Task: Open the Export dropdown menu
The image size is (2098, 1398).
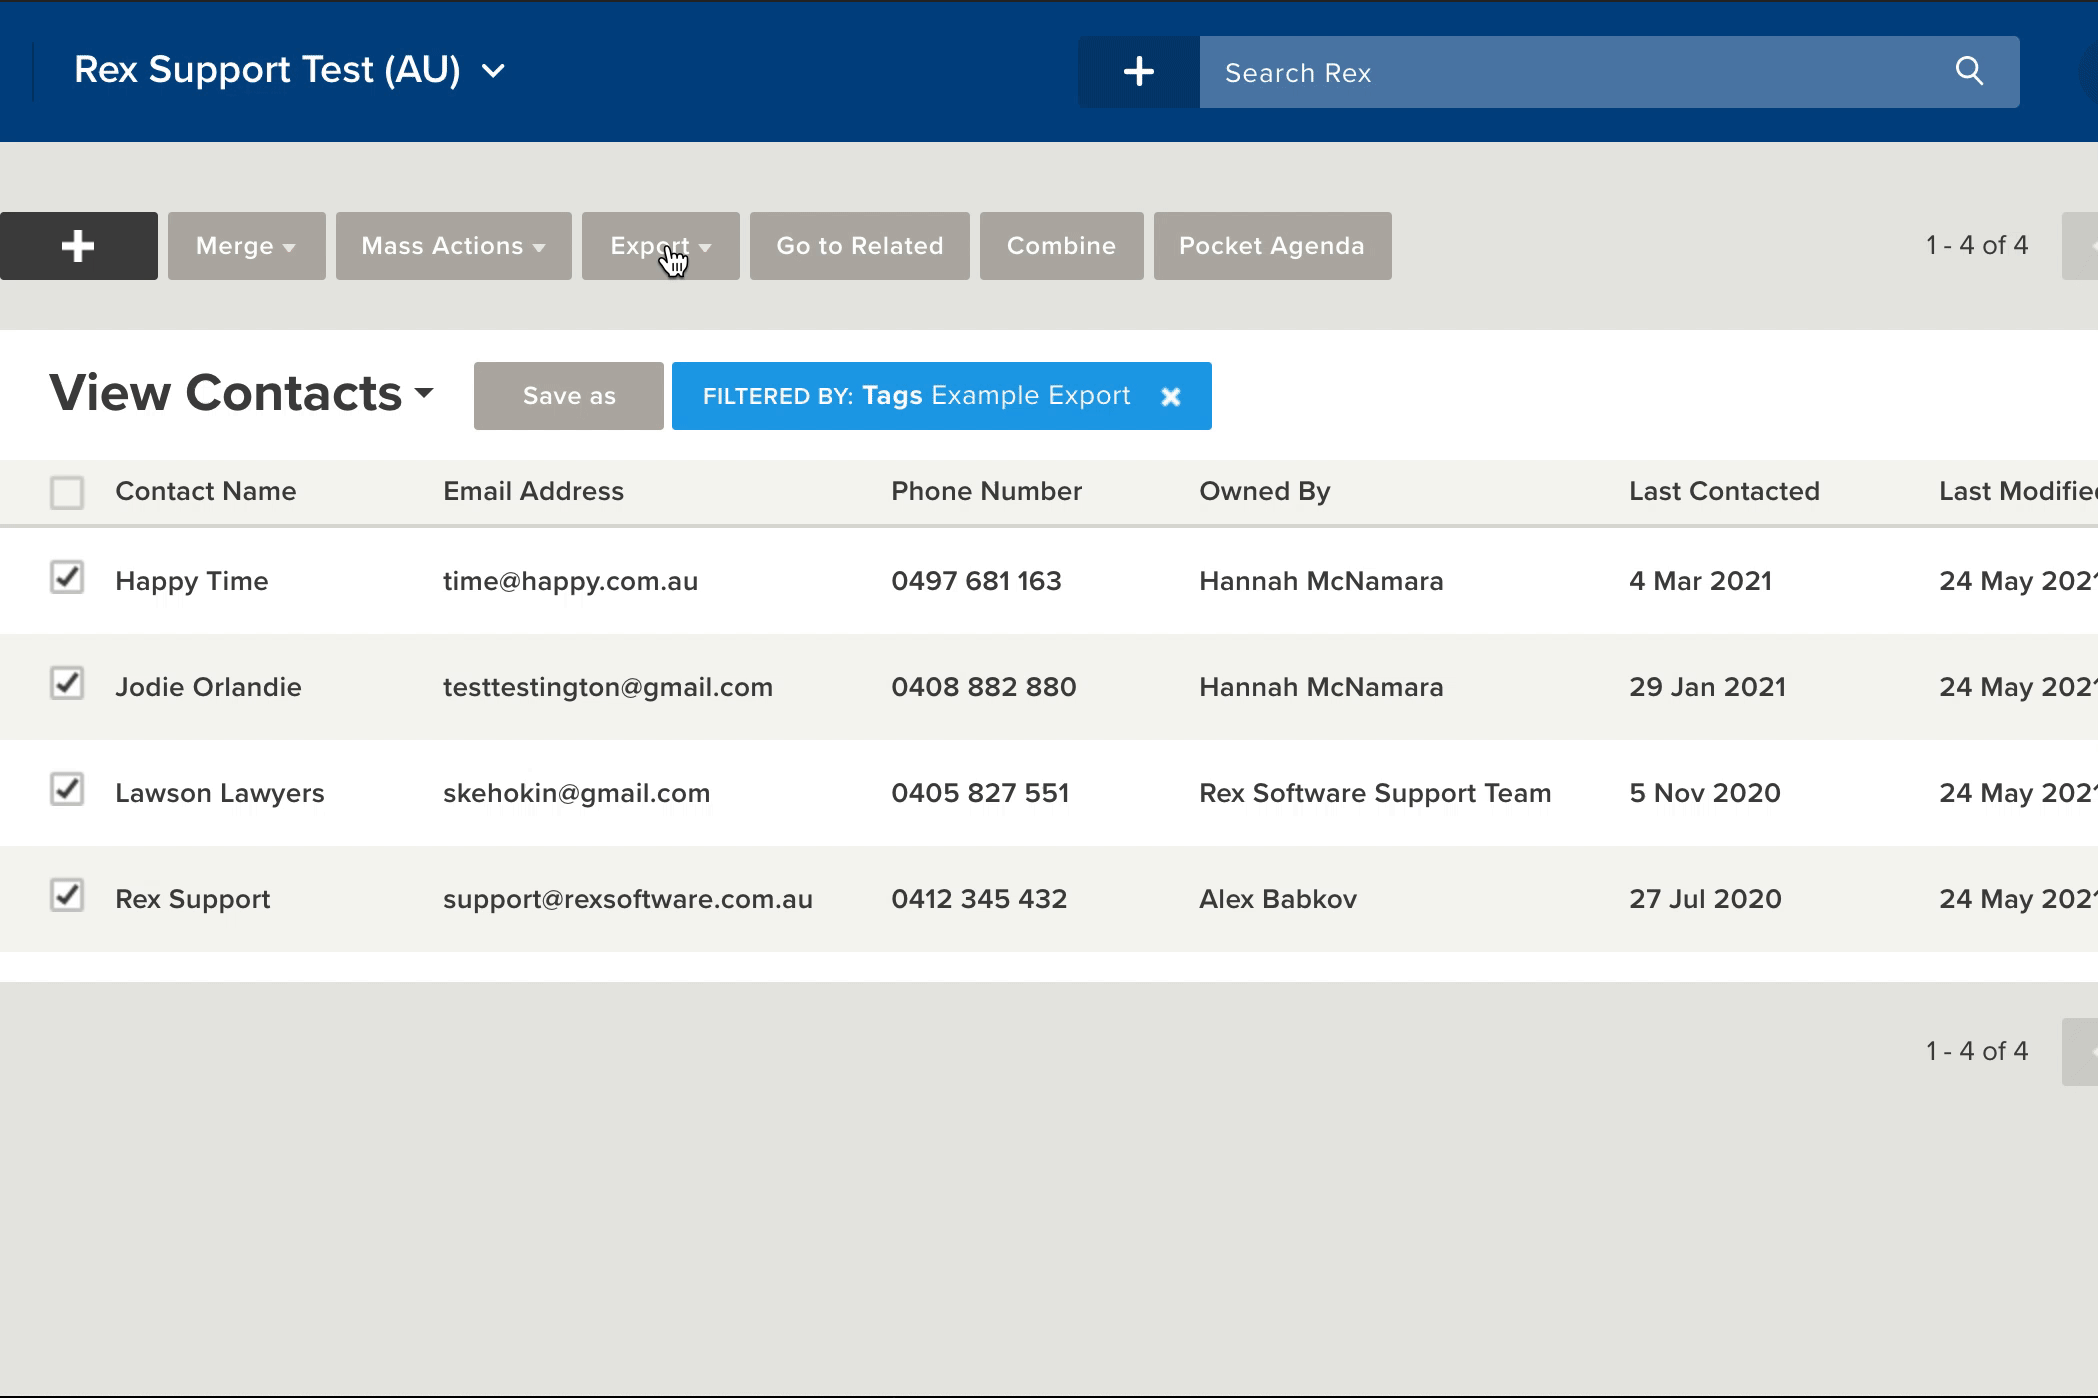Action: click(661, 246)
